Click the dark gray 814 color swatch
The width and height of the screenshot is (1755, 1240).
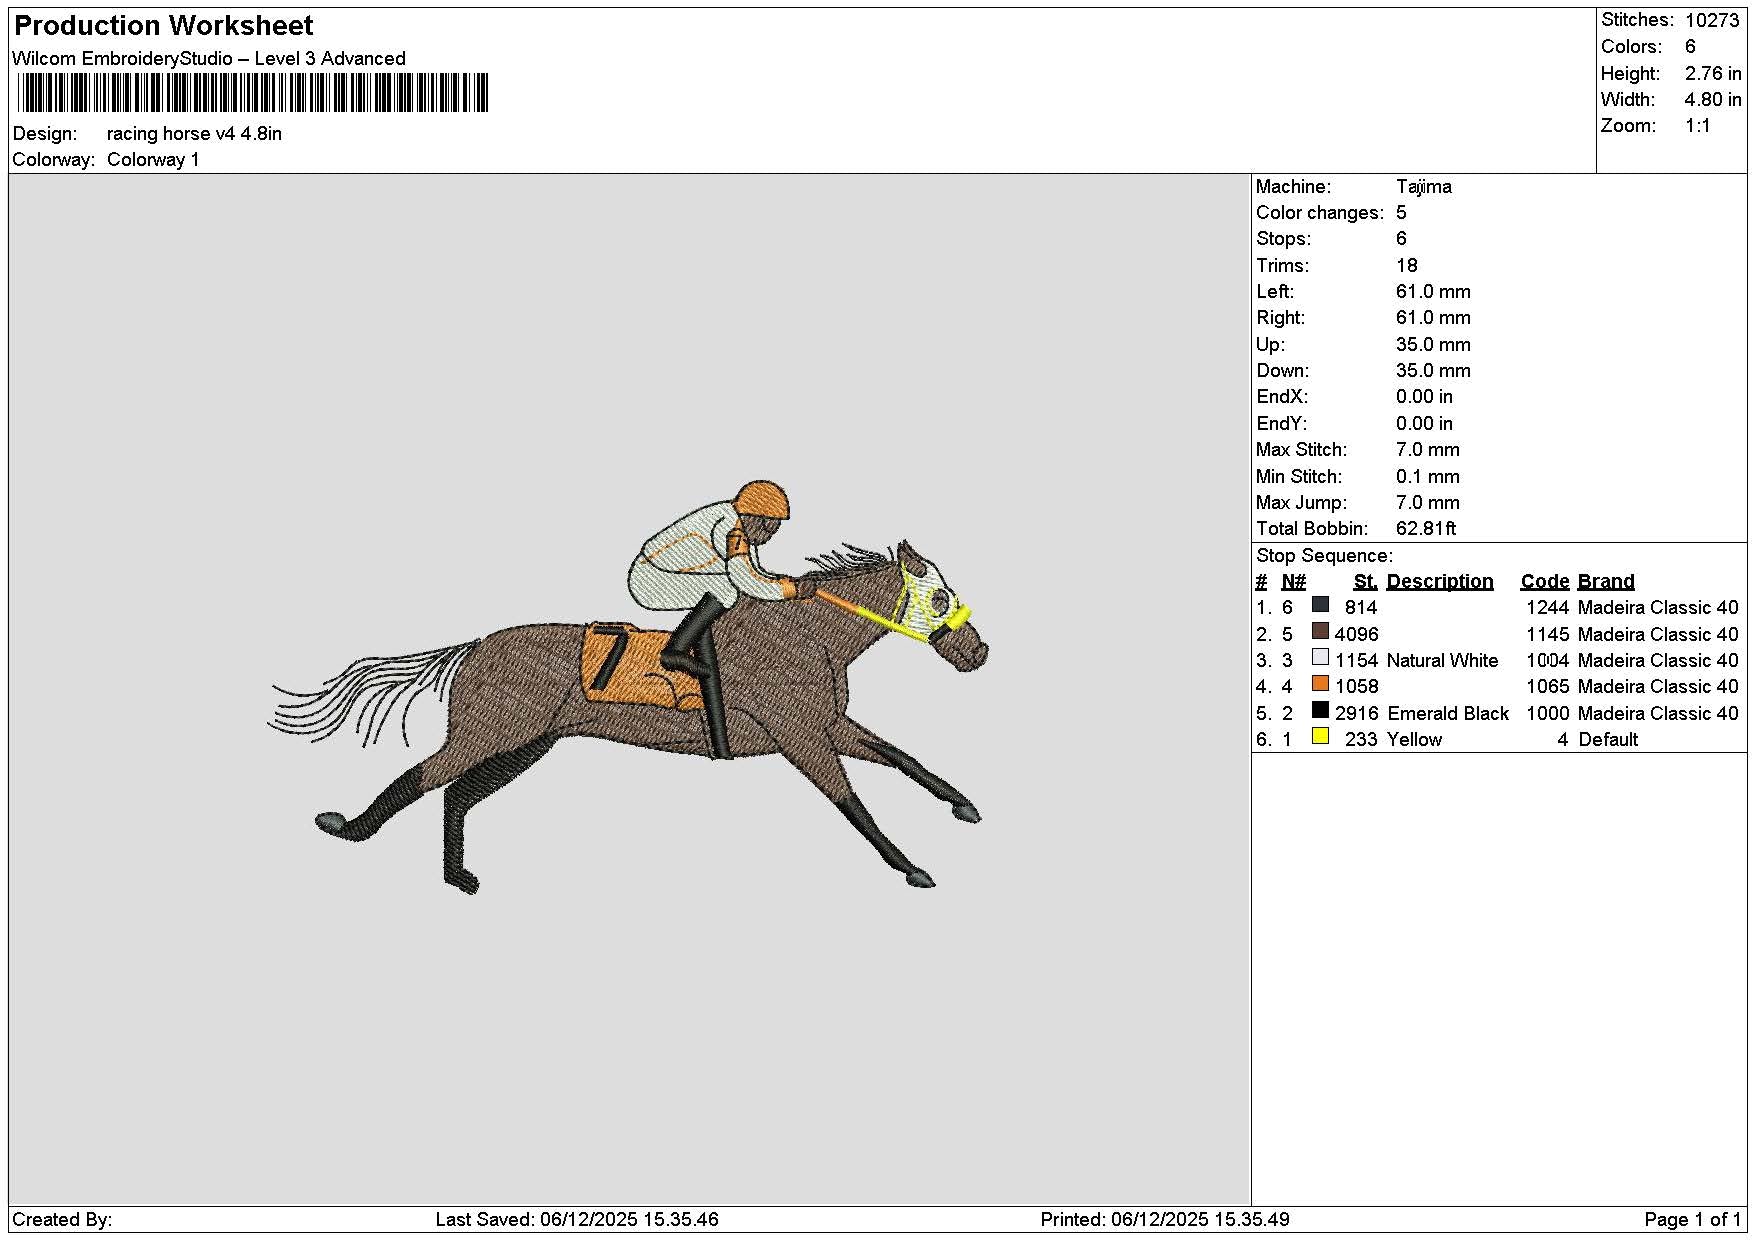1320,605
